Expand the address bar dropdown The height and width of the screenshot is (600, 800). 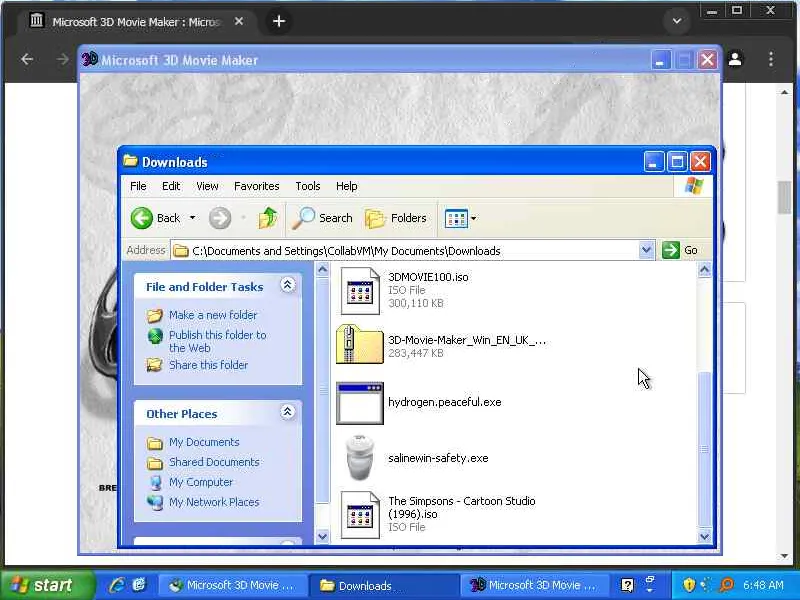pyautogui.click(x=646, y=250)
